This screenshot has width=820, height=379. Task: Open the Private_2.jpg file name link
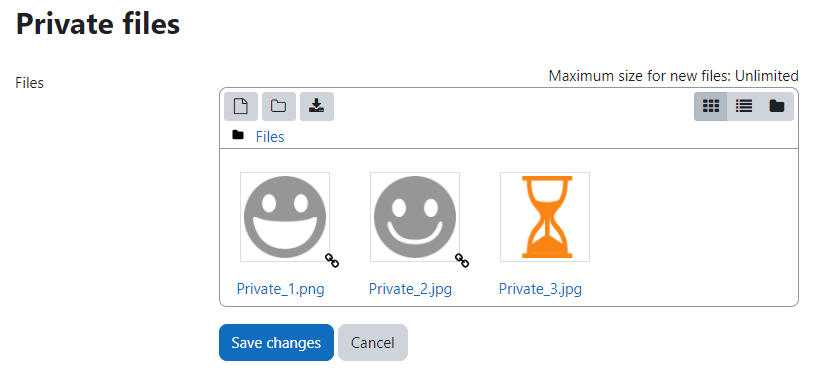point(411,289)
